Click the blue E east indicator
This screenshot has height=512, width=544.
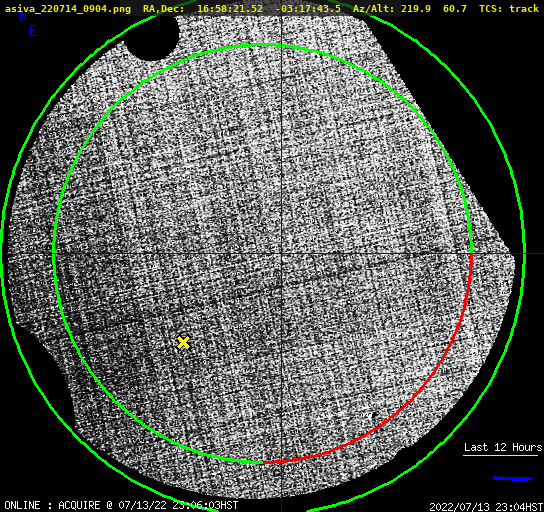(33, 31)
